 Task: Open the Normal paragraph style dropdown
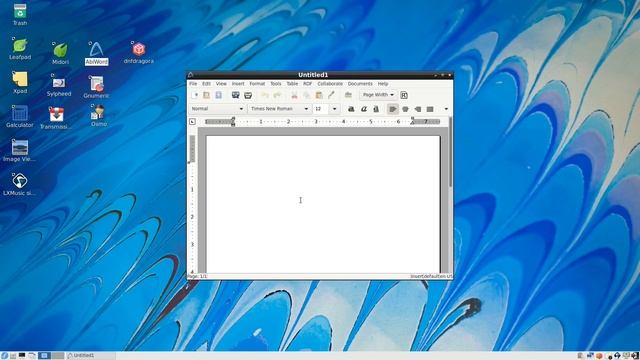pyautogui.click(x=217, y=109)
